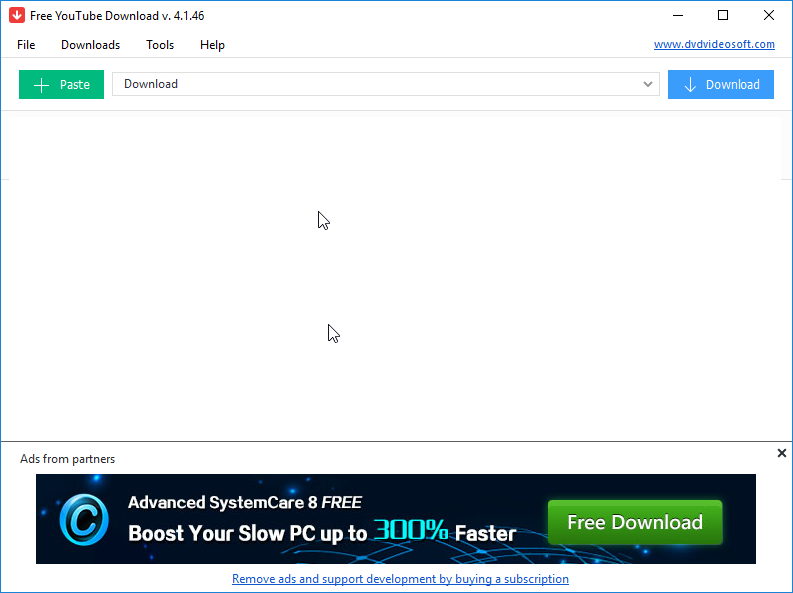
Task: Expand the Download format dropdown arrow
Action: click(x=647, y=84)
